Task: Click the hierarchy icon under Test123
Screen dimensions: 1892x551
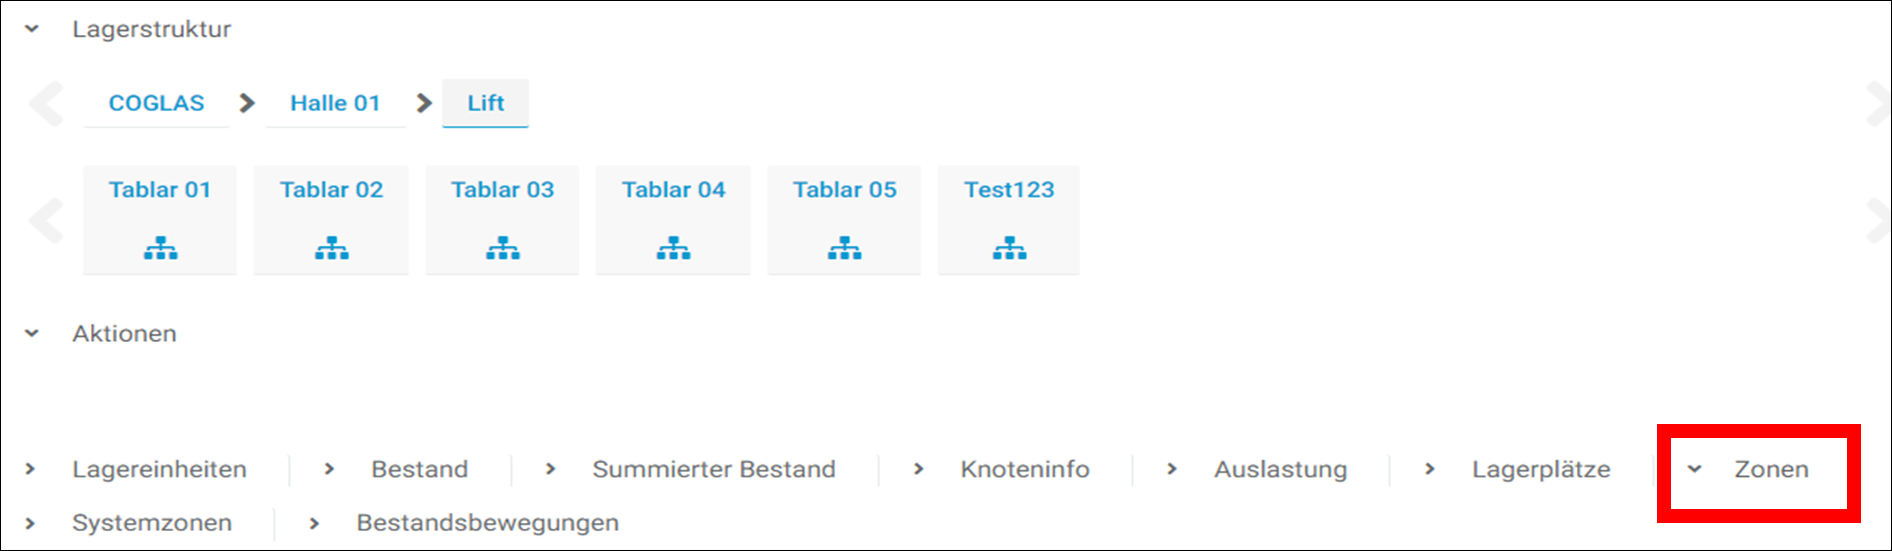Action: pos(1010,248)
